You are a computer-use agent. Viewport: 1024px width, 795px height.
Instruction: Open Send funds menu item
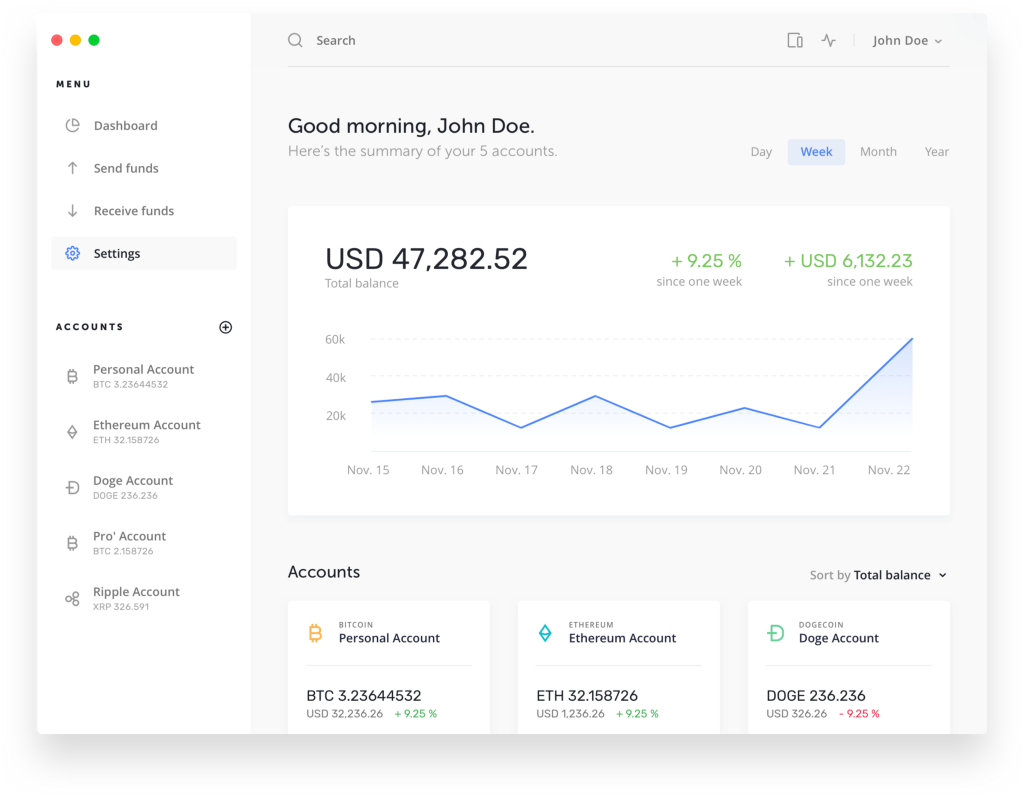tap(144, 168)
